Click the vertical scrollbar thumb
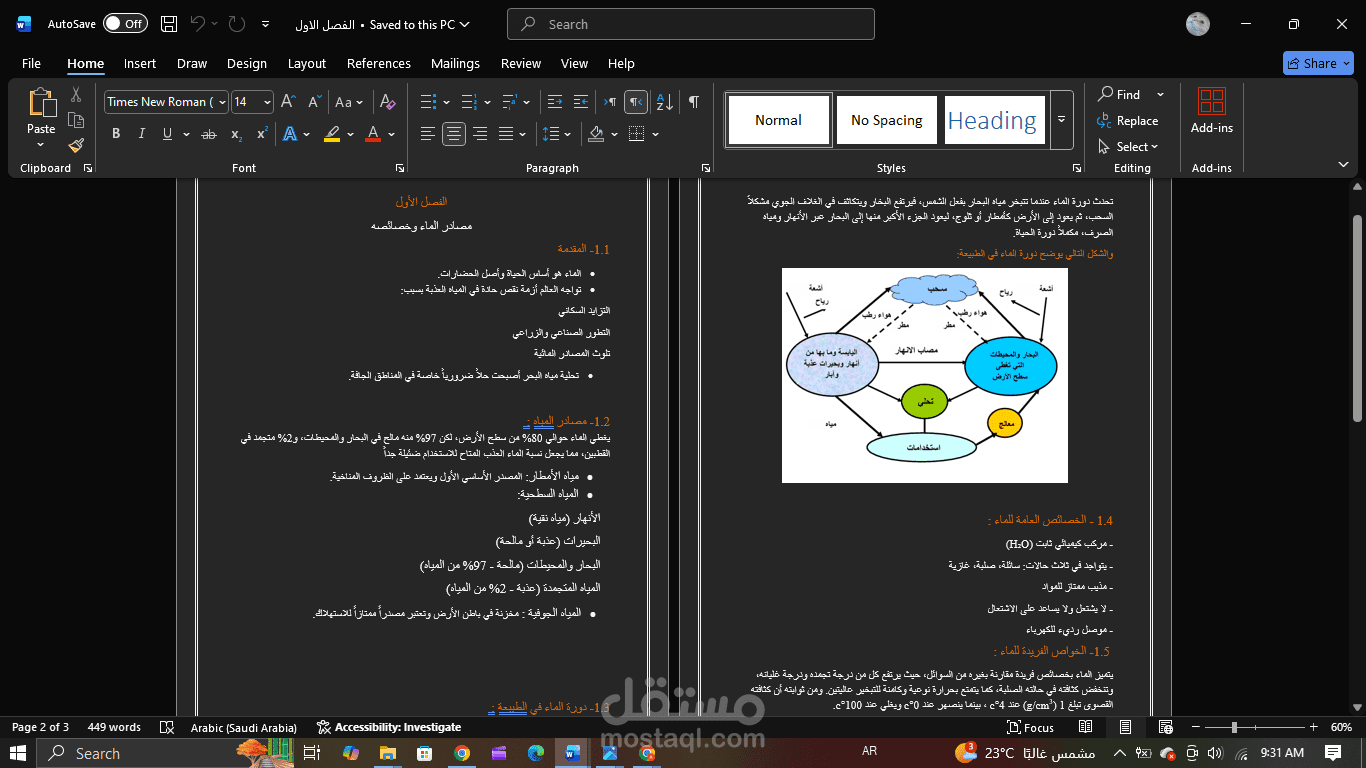 coord(1357,318)
